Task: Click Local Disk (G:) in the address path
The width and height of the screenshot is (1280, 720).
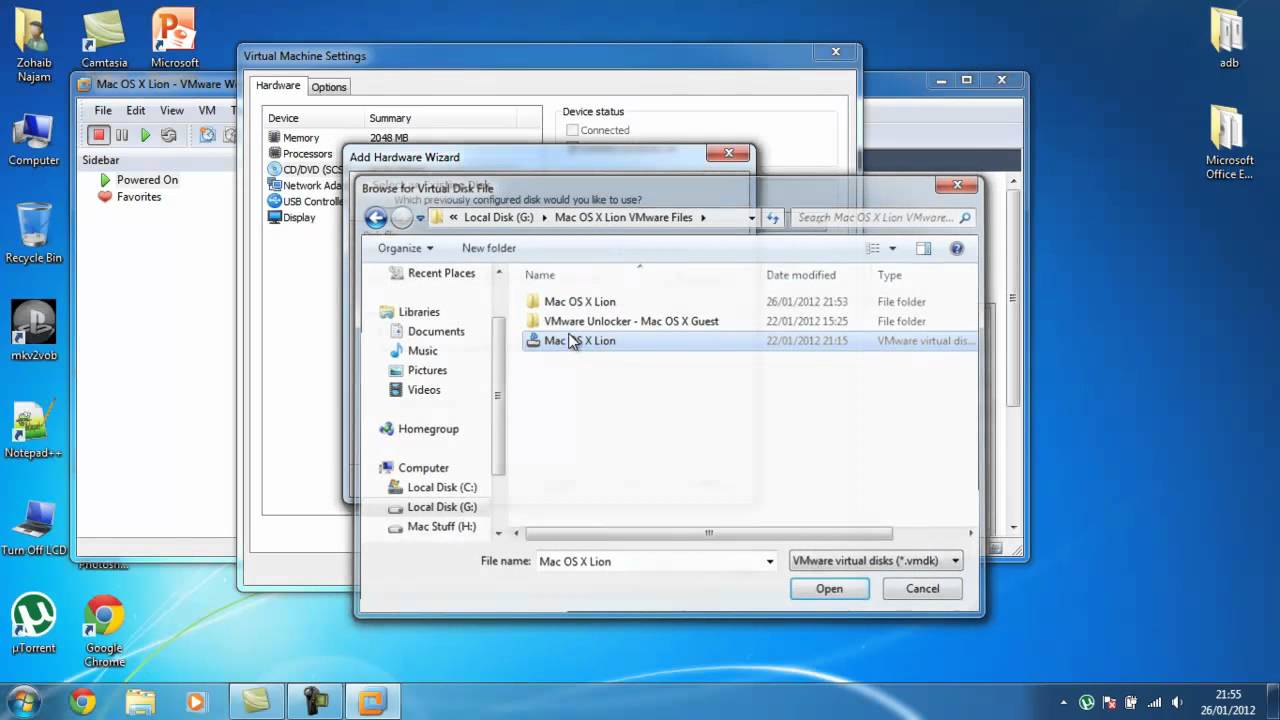Action: coord(498,217)
